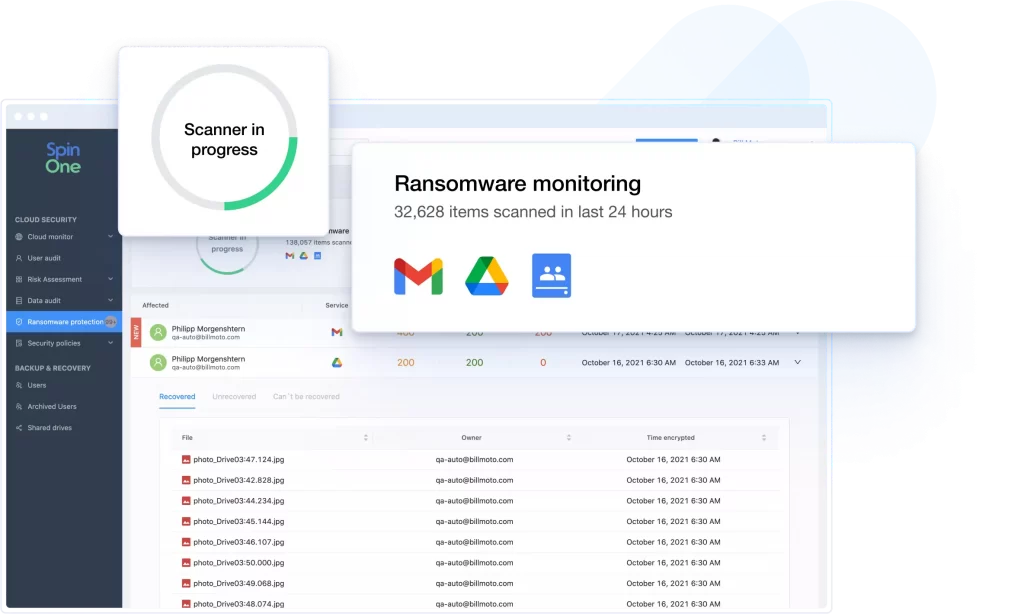Image resolution: width=1024 pixels, height=614 pixels.
Task: Click the User audit person icon
Action: tap(19, 258)
